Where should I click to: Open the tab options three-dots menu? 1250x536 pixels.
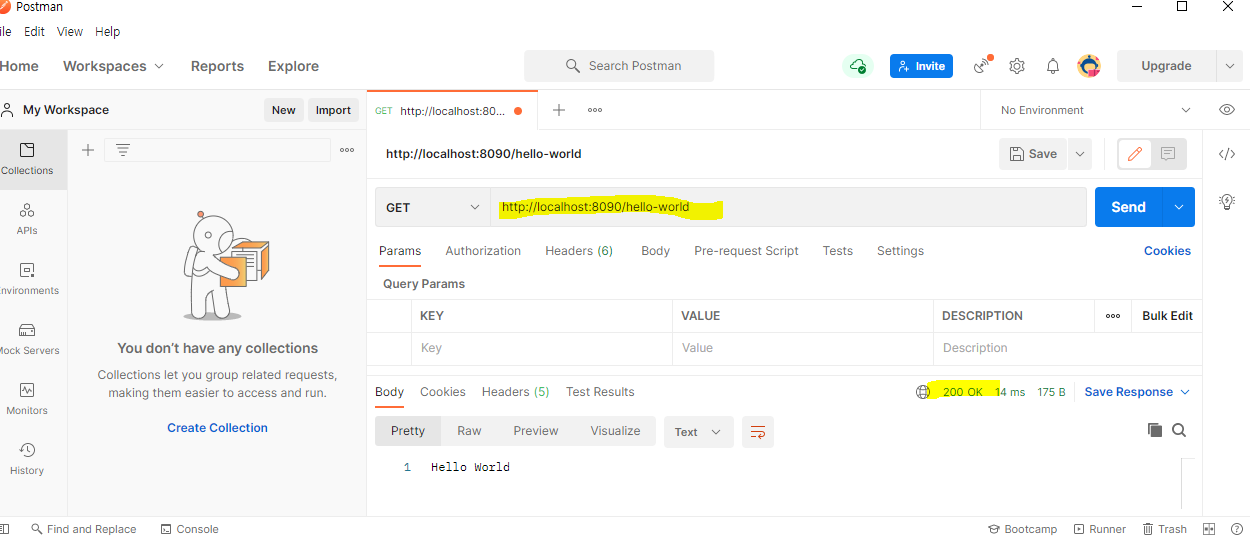tap(595, 110)
